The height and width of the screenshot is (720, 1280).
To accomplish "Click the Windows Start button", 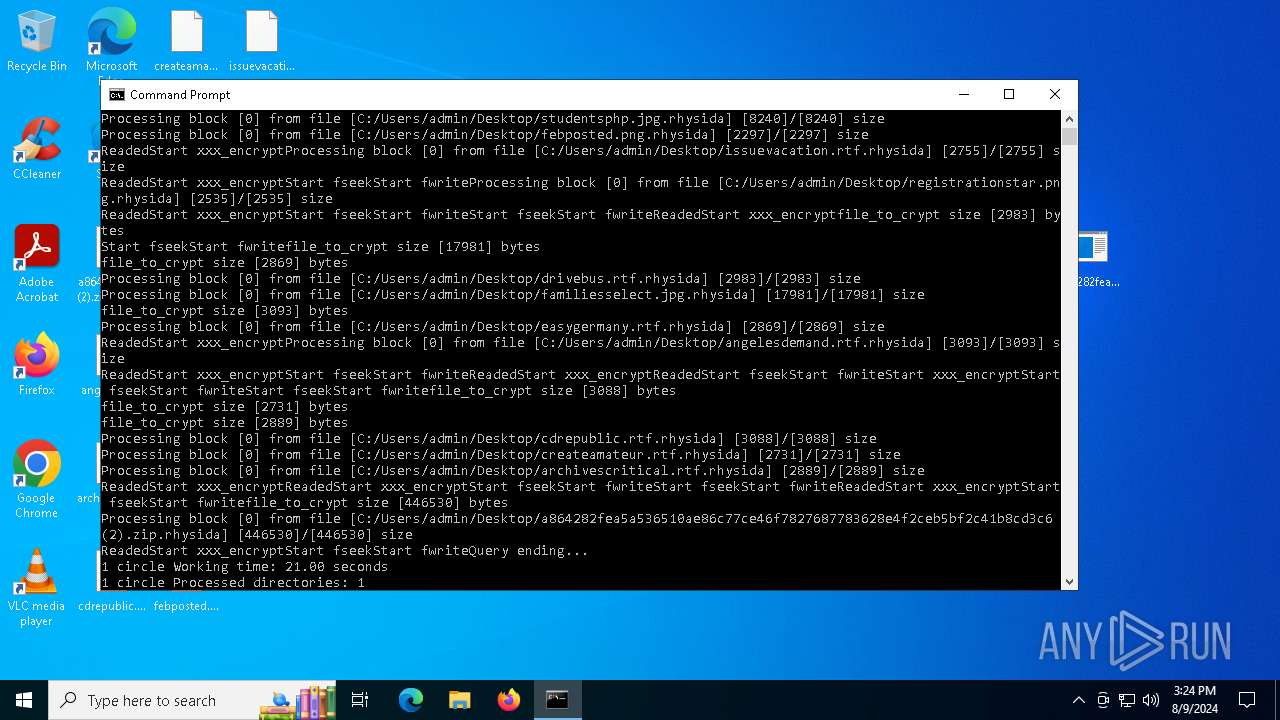I will click(24, 700).
